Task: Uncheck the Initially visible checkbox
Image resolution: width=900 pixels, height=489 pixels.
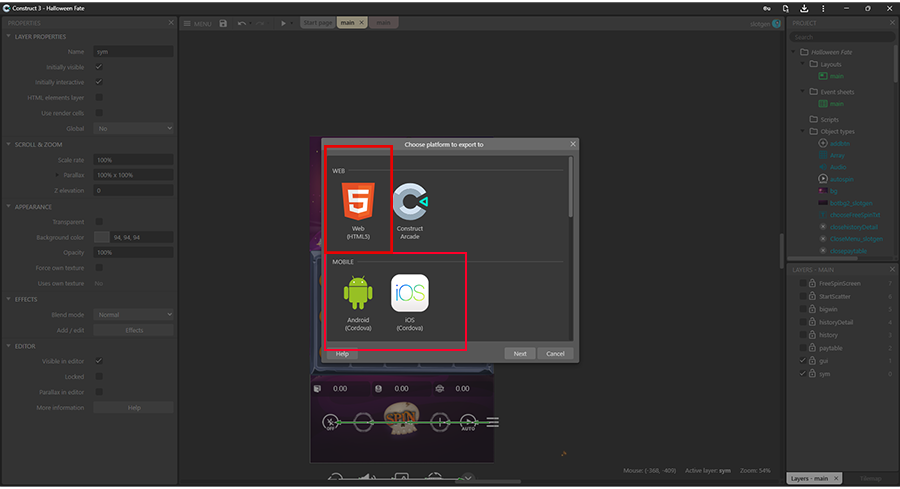Action: [98, 67]
